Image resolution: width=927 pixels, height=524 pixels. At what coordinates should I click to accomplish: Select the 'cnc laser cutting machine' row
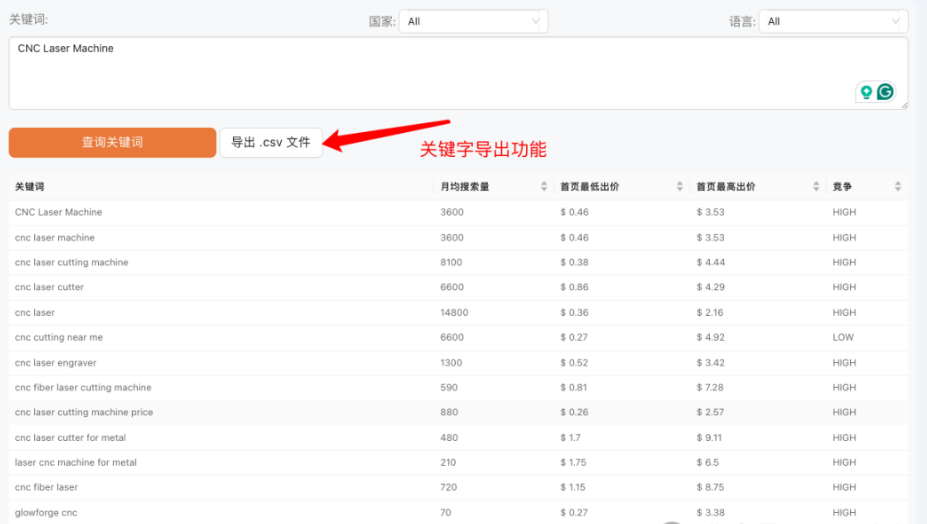72,262
